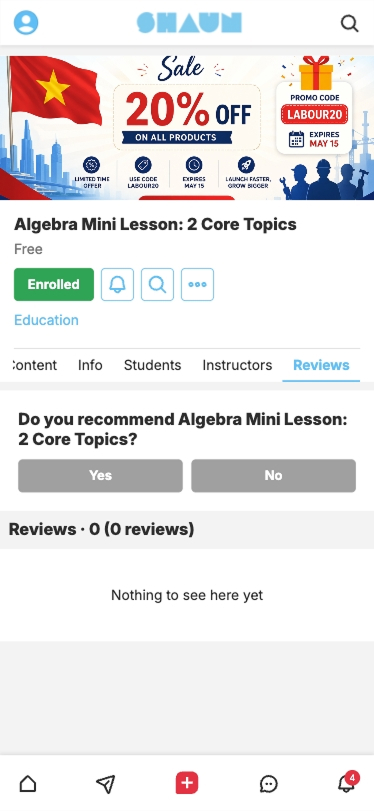Viewport: 374px width, 811px height.
Task: Go to Home in the bottom bar
Action: coord(28,784)
